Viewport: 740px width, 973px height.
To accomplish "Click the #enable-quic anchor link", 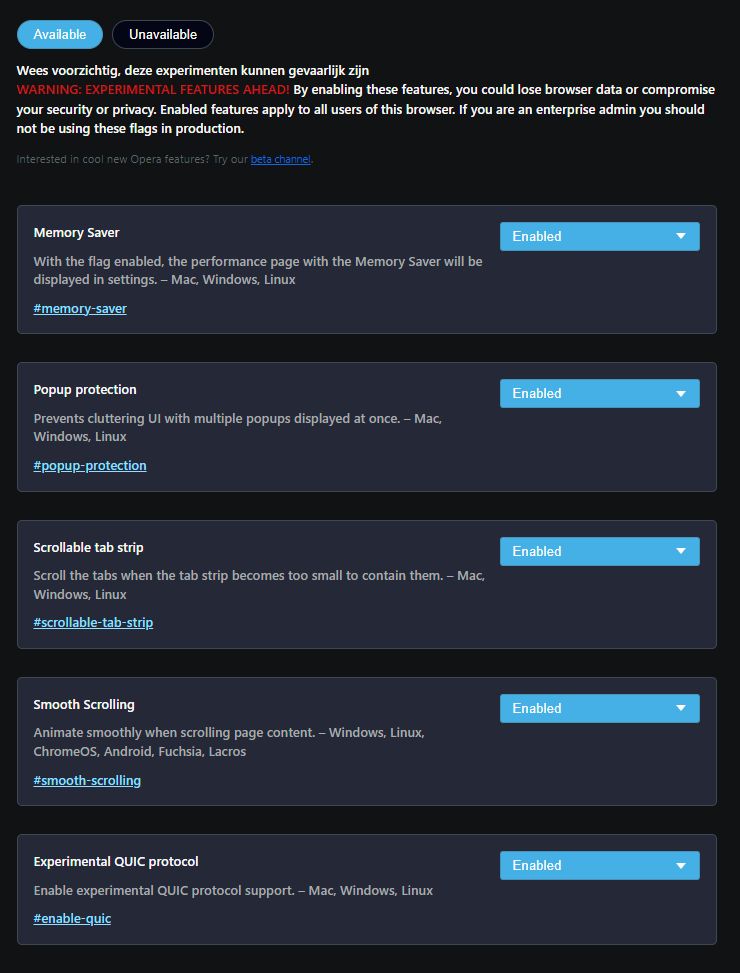I will pyautogui.click(x=72, y=918).
